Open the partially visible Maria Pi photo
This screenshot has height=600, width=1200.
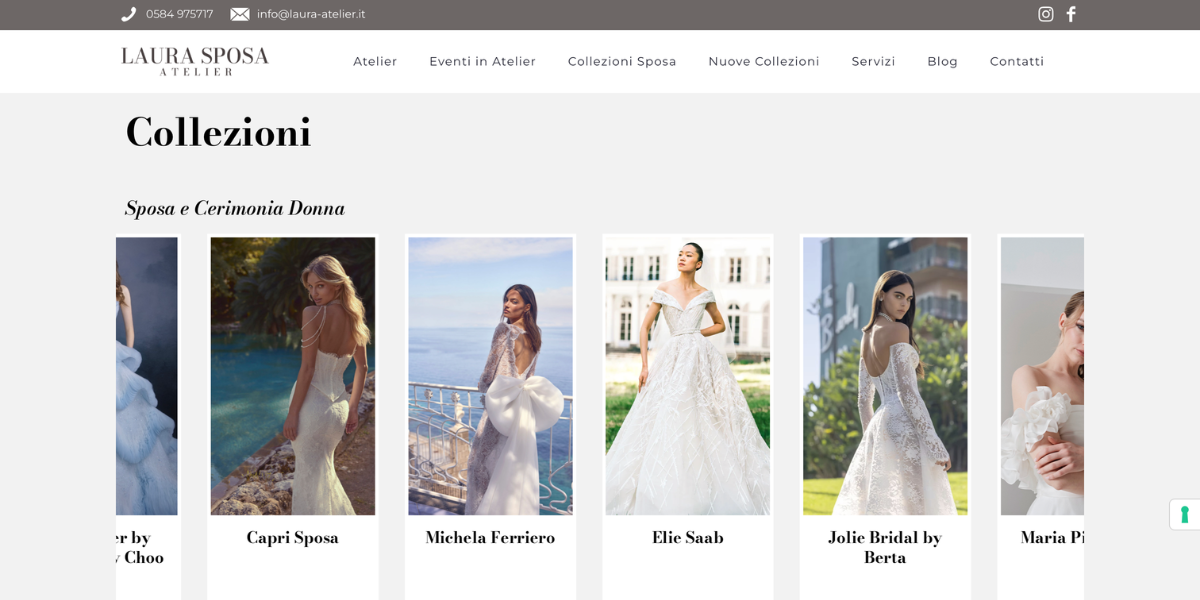[x=1042, y=376]
